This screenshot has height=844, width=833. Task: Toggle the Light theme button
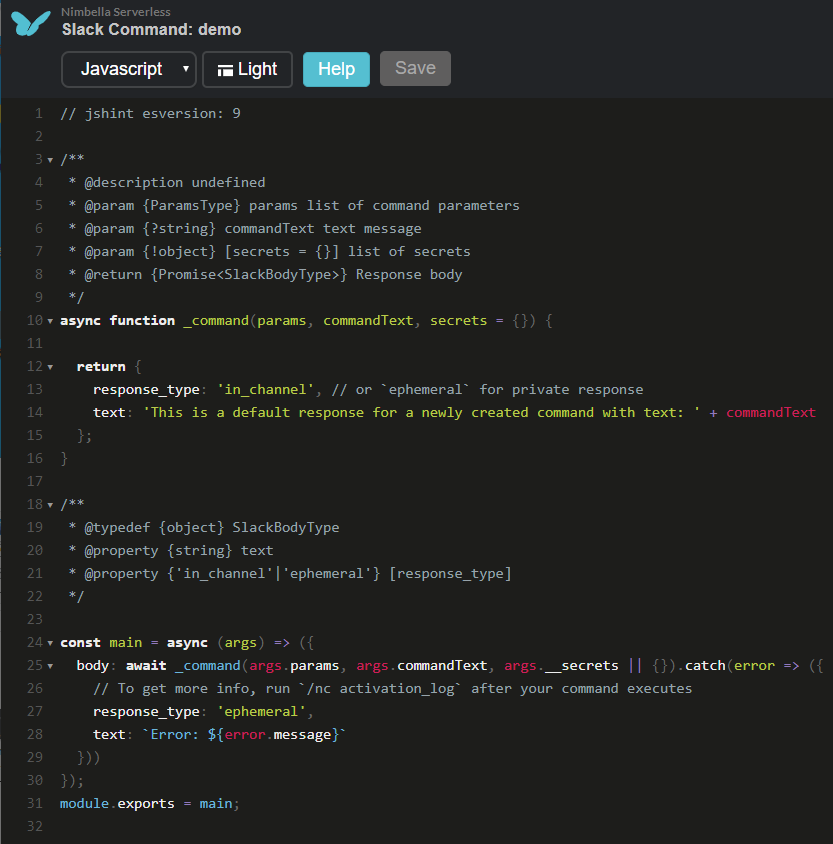click(x=247, y=69)
